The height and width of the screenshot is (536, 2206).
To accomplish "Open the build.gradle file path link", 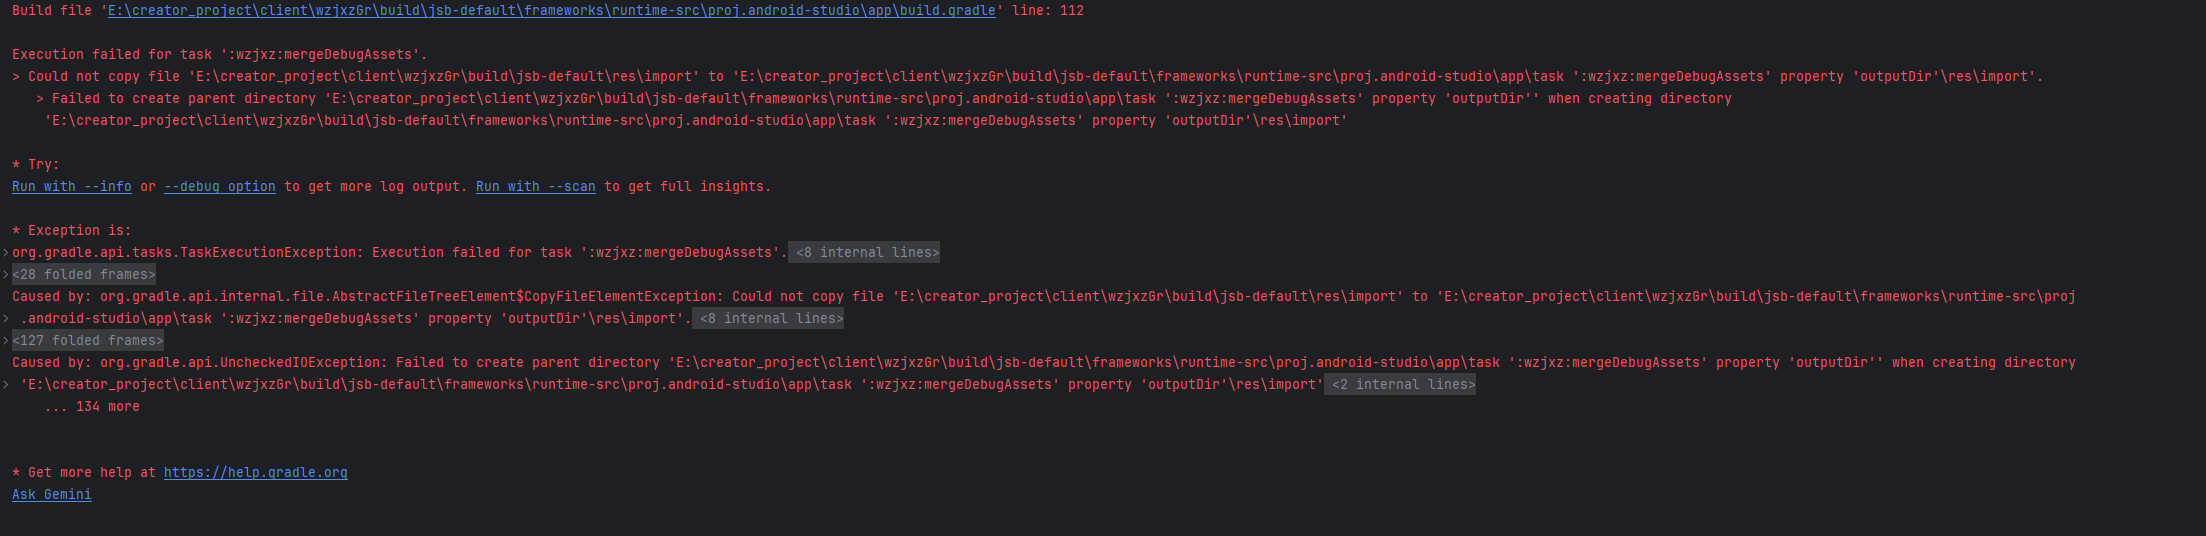I will pyautogui.click(x=551, y=11).
